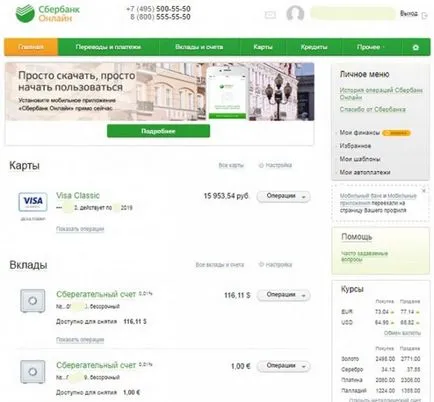Click the USD rate row

click(x=380, y=323)
